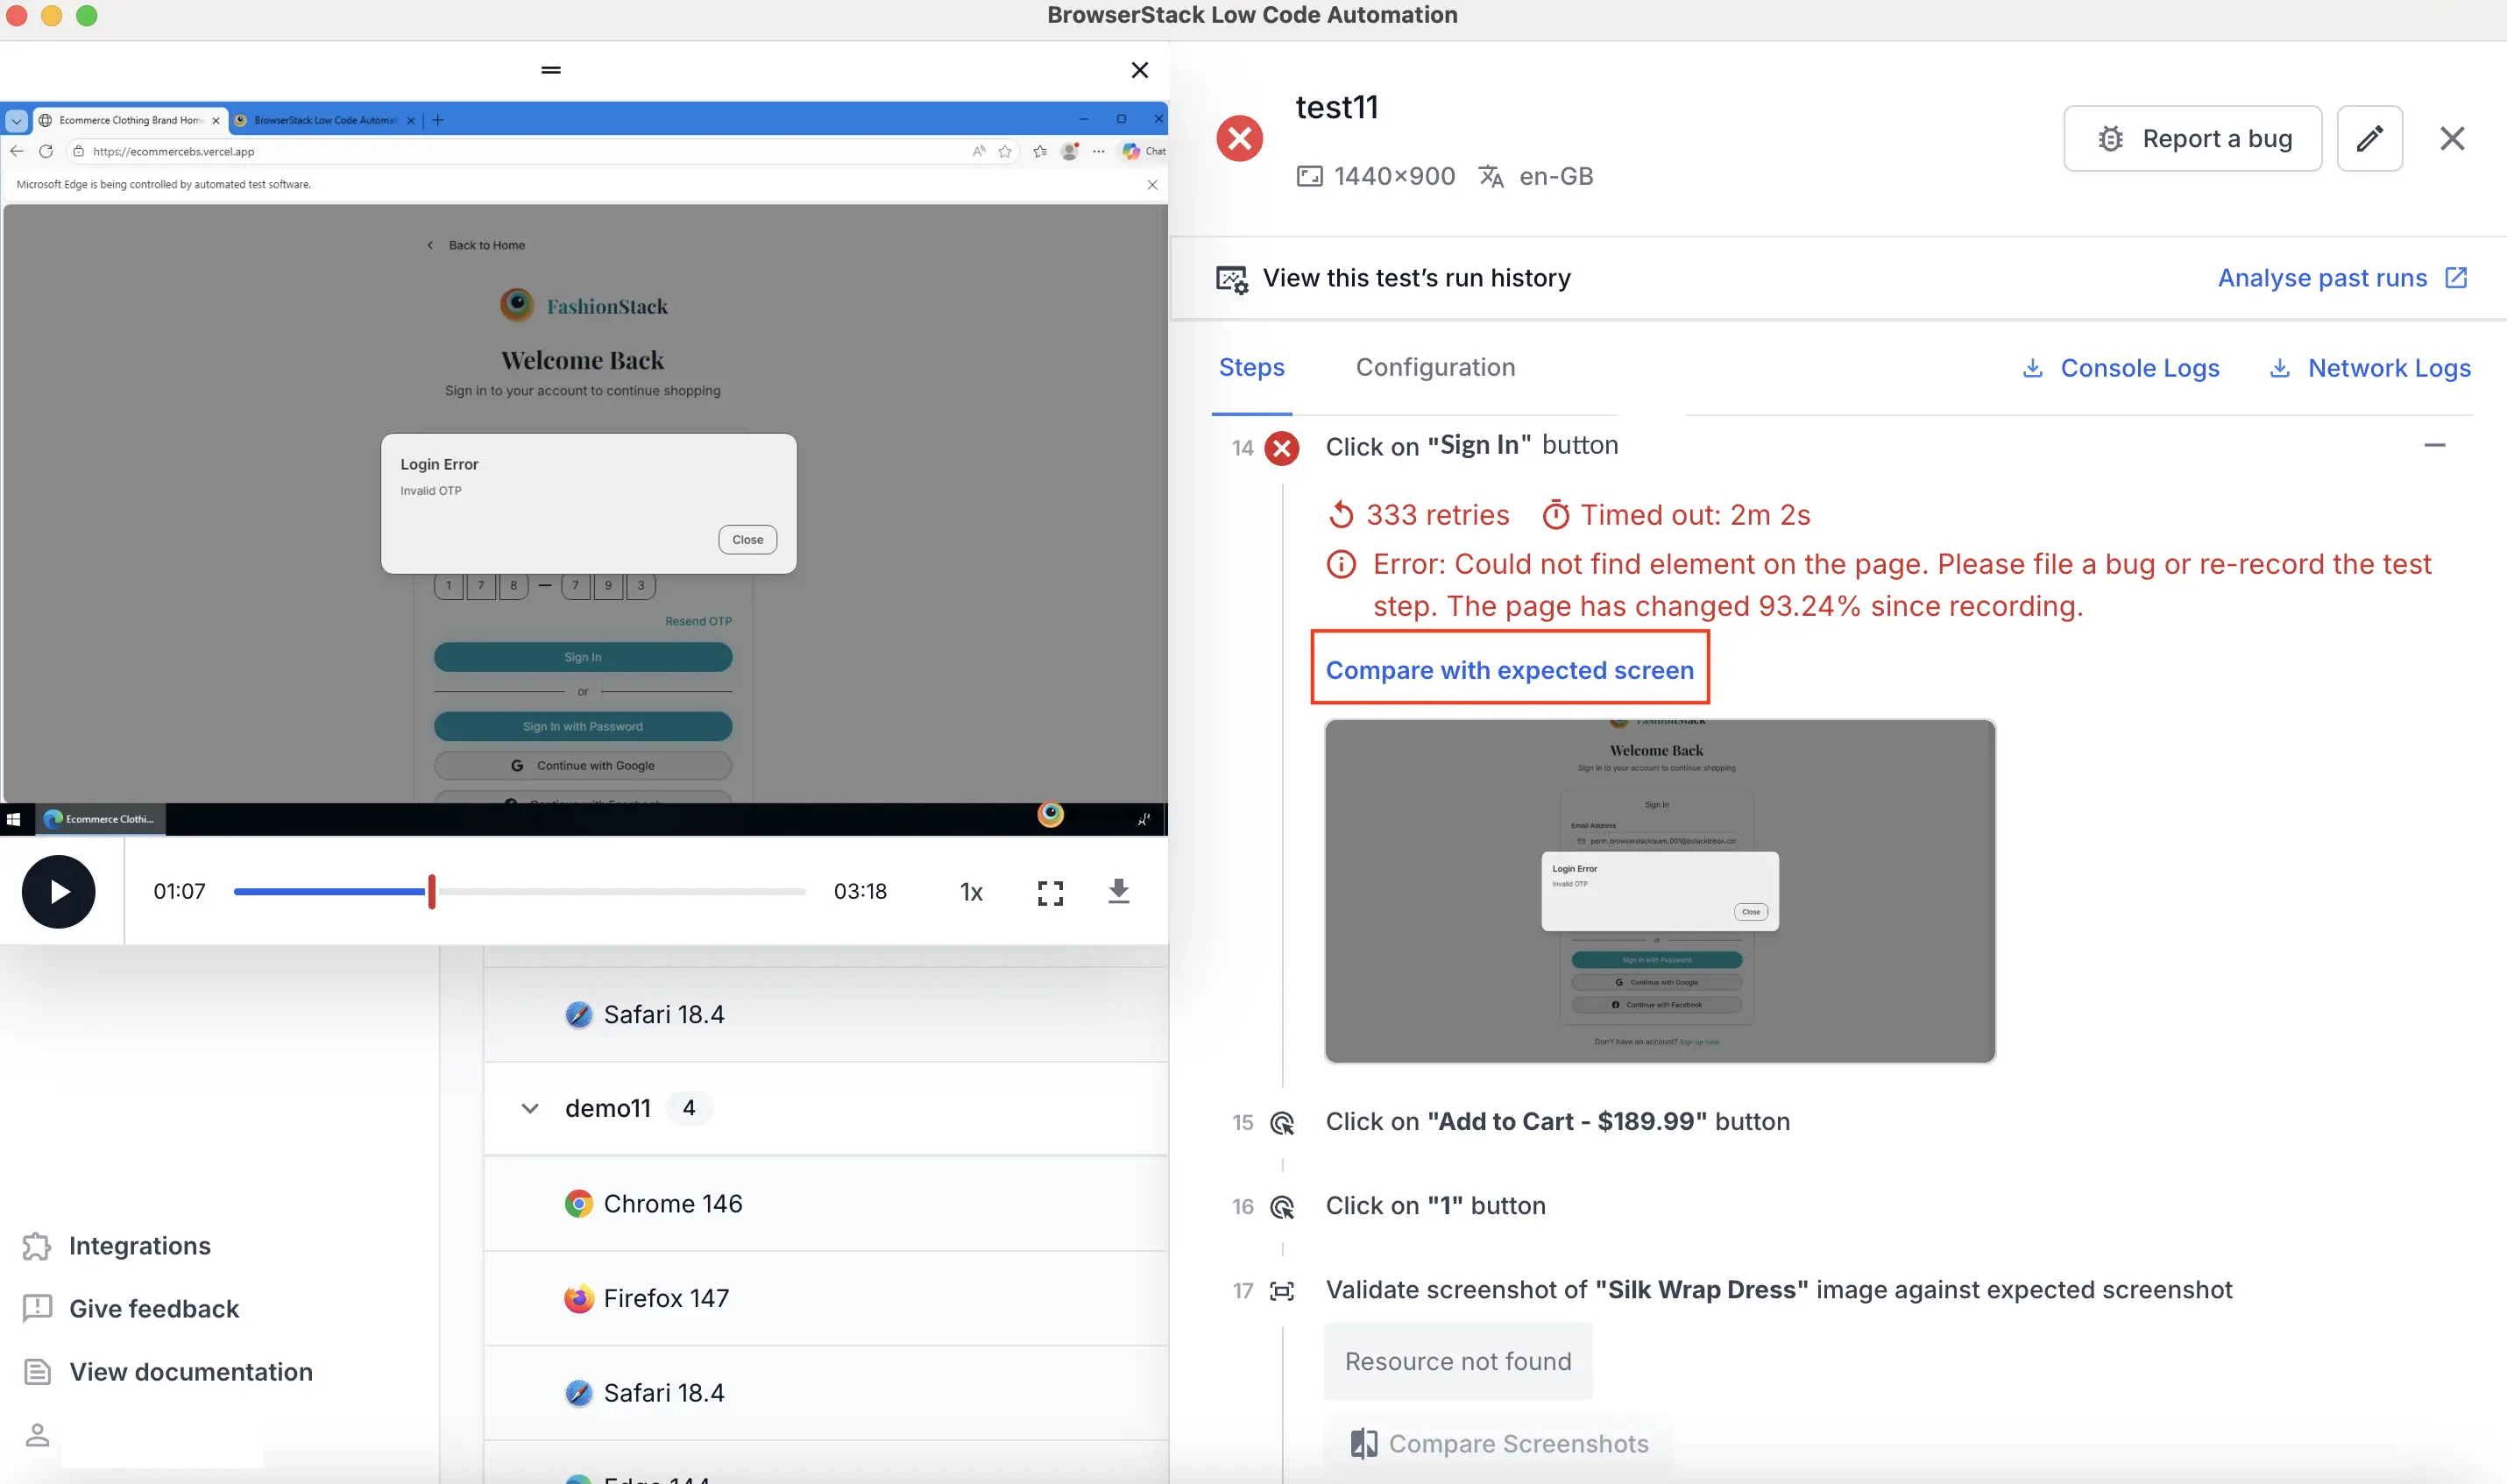Click Report a bug button
Image resolution: width=2507 pixels, height=1484 pixels.
pos(2192,138)
